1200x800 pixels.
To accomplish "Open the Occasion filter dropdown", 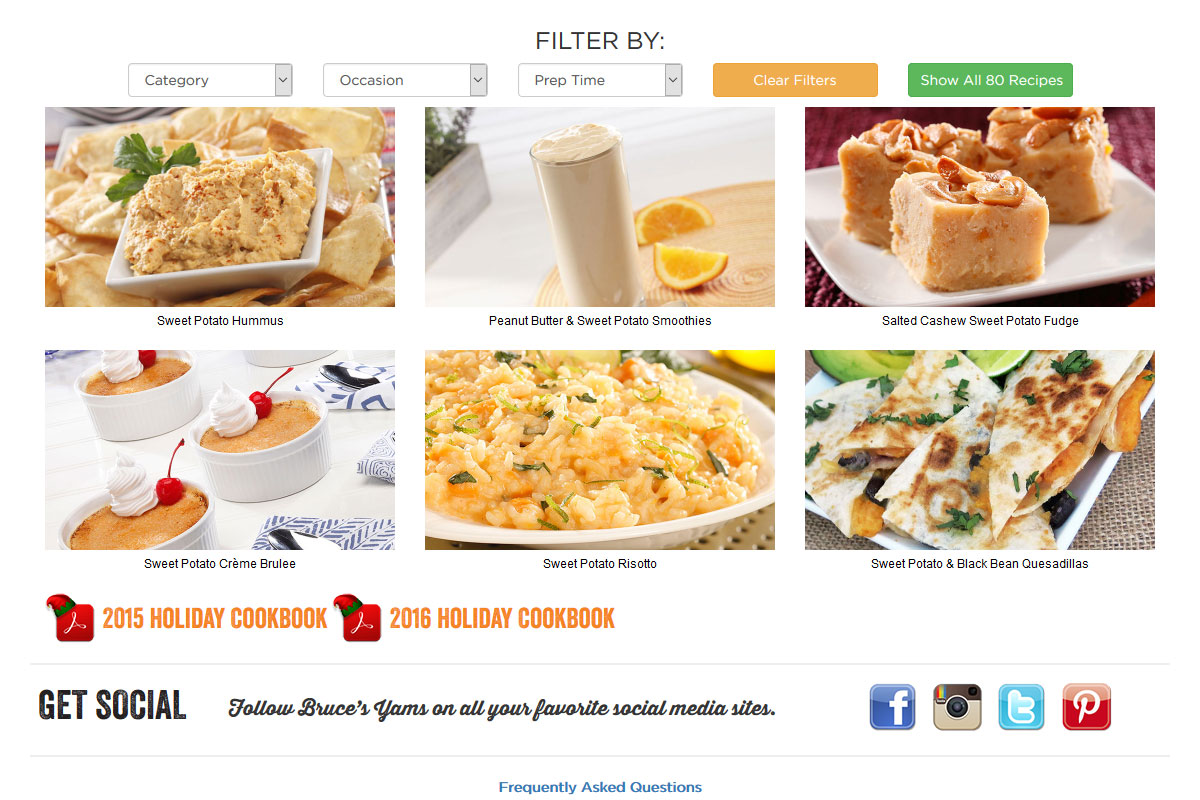I will [x=405, y=80].
